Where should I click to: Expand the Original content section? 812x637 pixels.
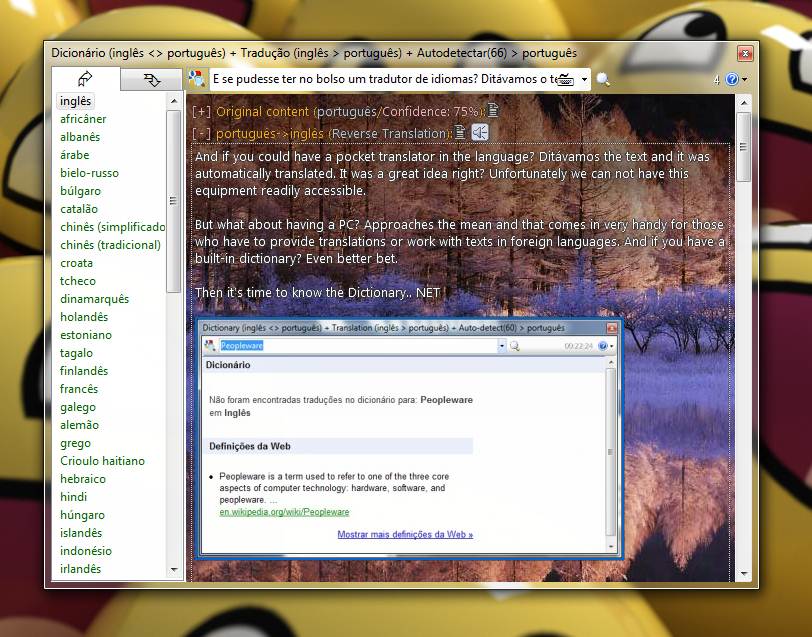(201, 112)
